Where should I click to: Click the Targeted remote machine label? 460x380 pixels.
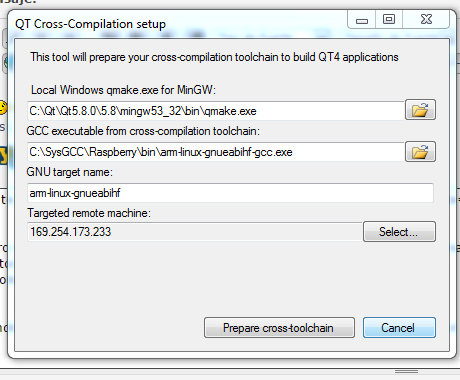pos(89,213)
